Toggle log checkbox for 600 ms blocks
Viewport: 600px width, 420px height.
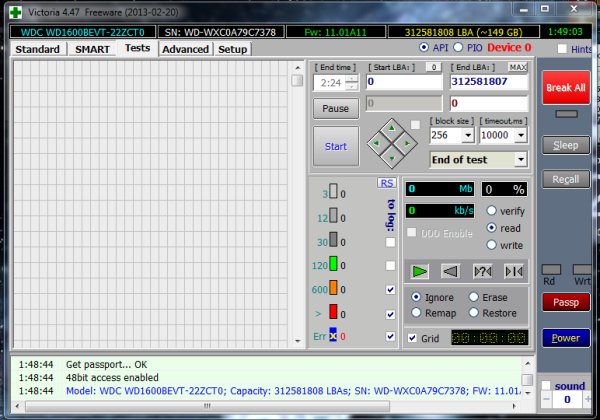[x=390, y=290]
